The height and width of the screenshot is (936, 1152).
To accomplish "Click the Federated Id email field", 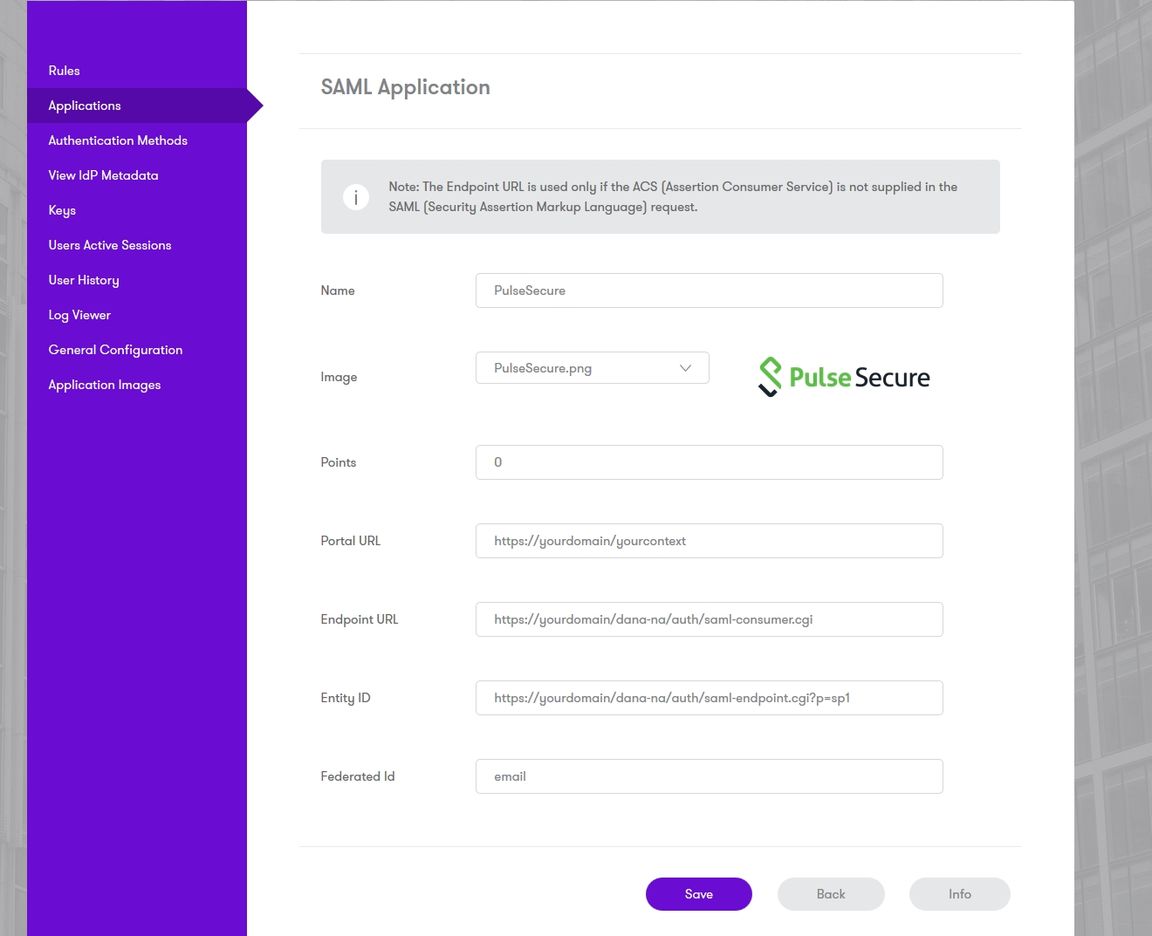I will click(x=709, y=776).
